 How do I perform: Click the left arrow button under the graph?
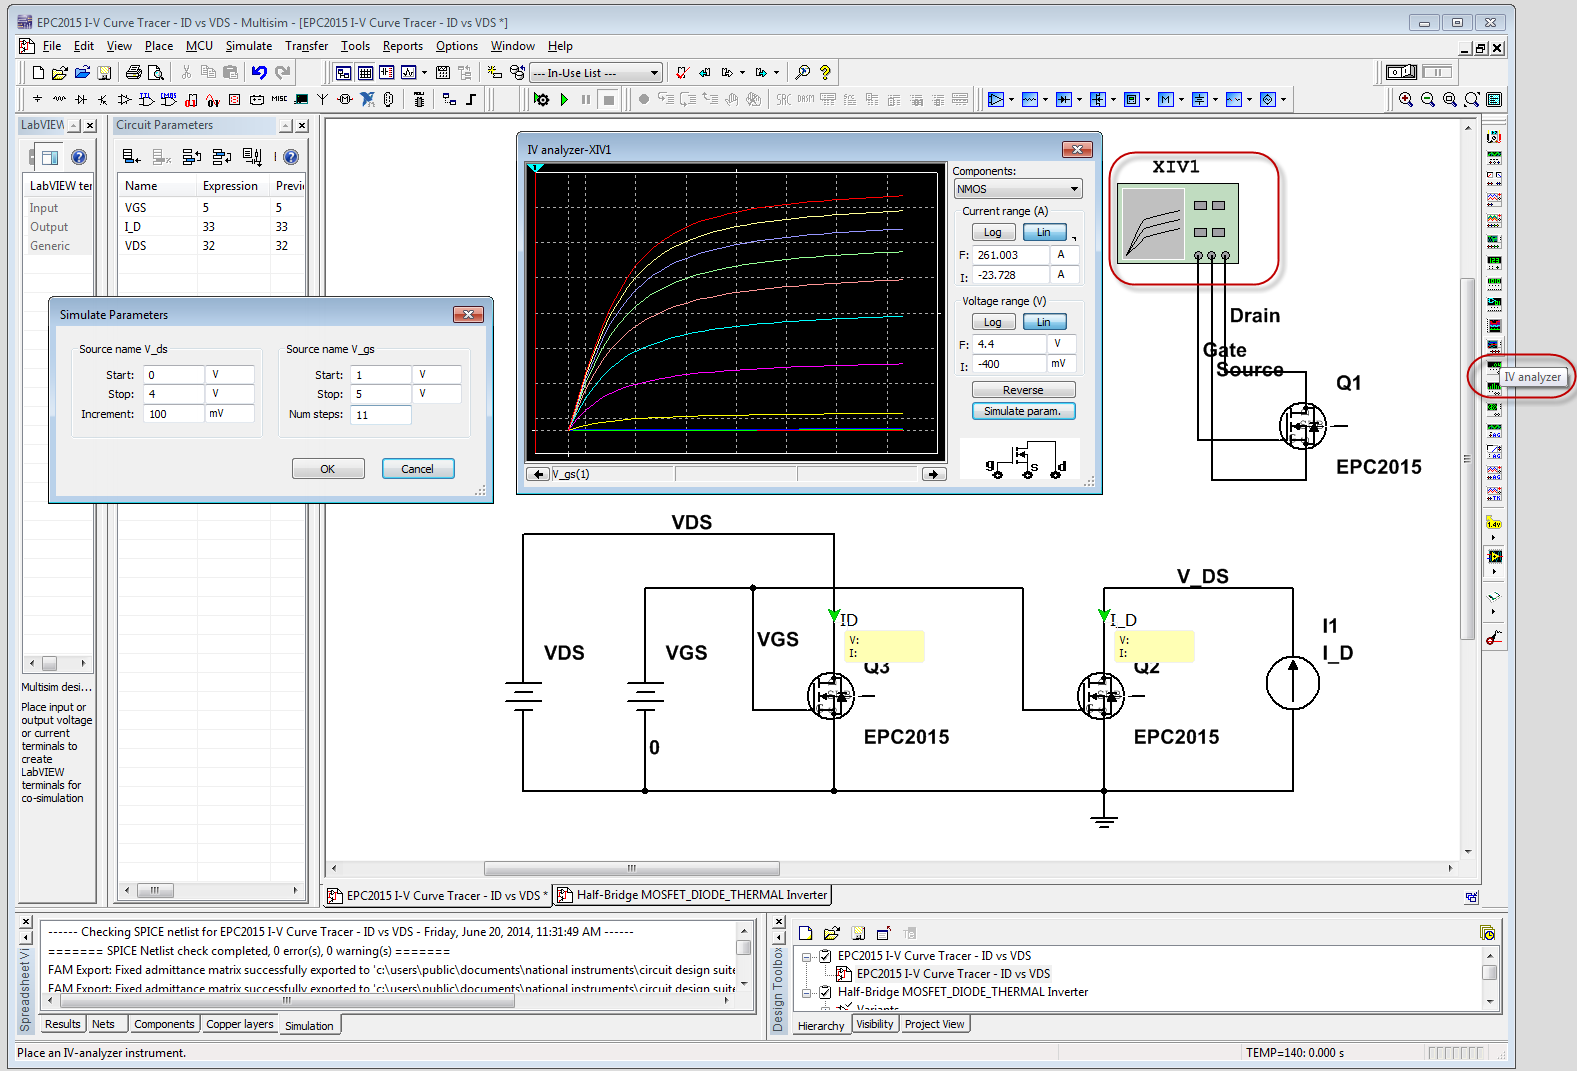[x=538, y=474]
